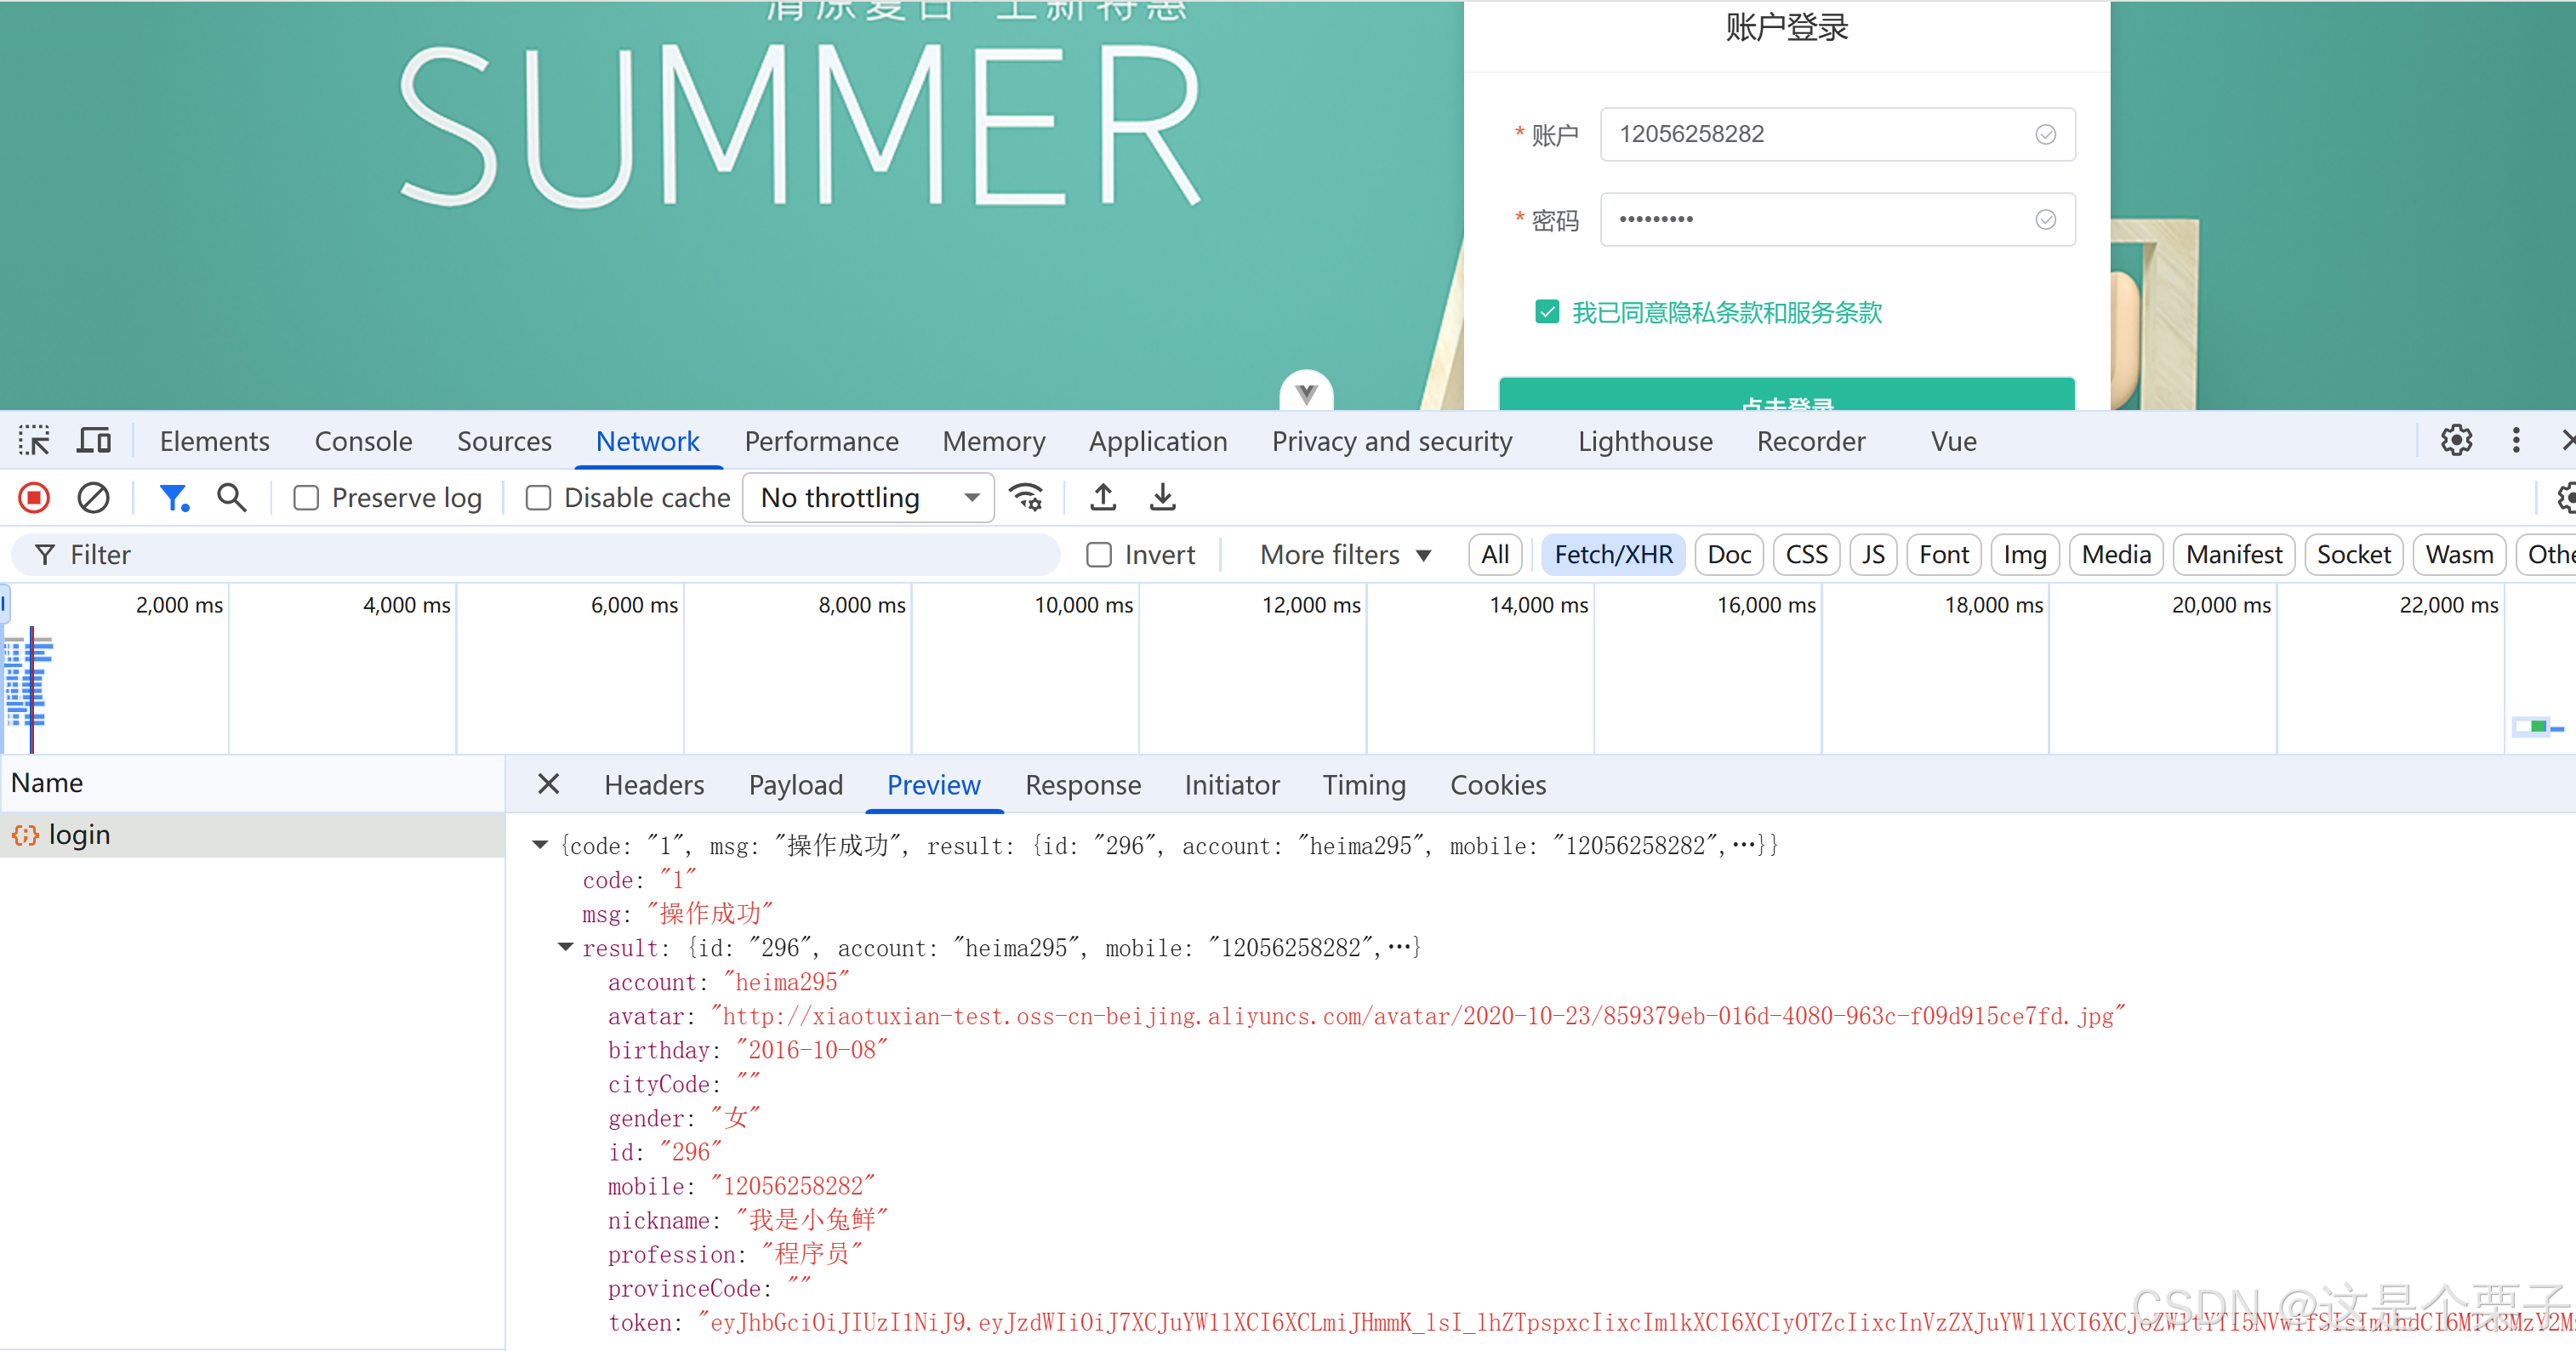The image size is (2576, 1351).
Task: Open network search with magnifier icon
Action: coord(232,497)
